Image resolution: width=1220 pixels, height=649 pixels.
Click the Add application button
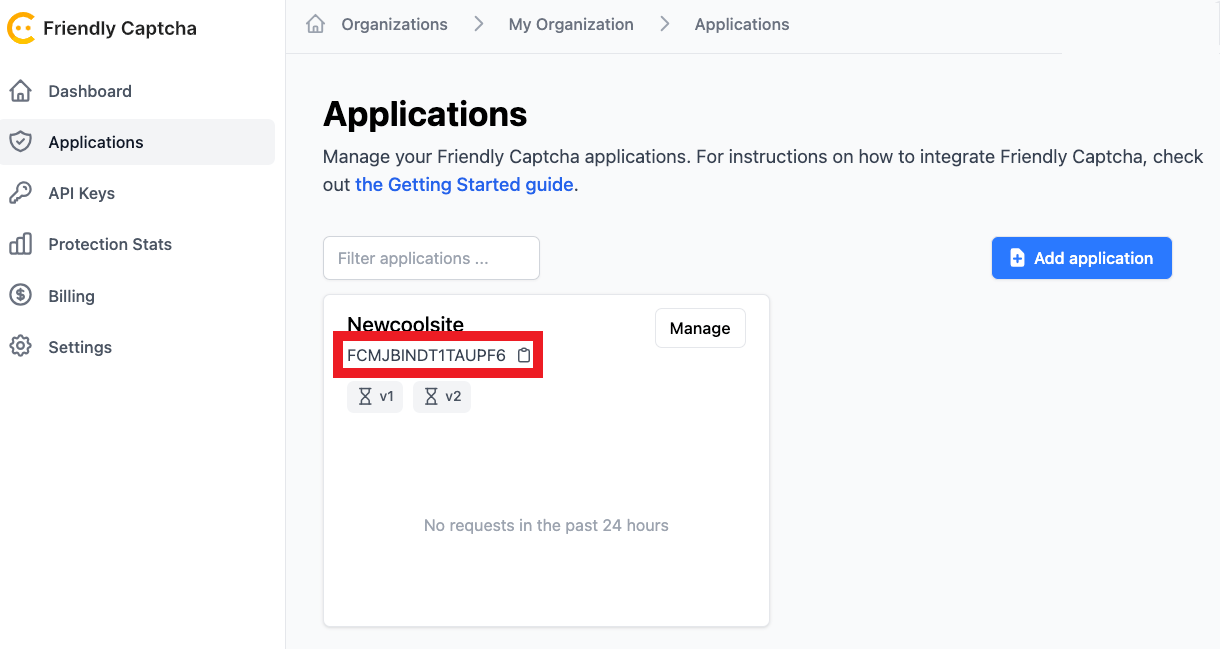point(1081,258)
